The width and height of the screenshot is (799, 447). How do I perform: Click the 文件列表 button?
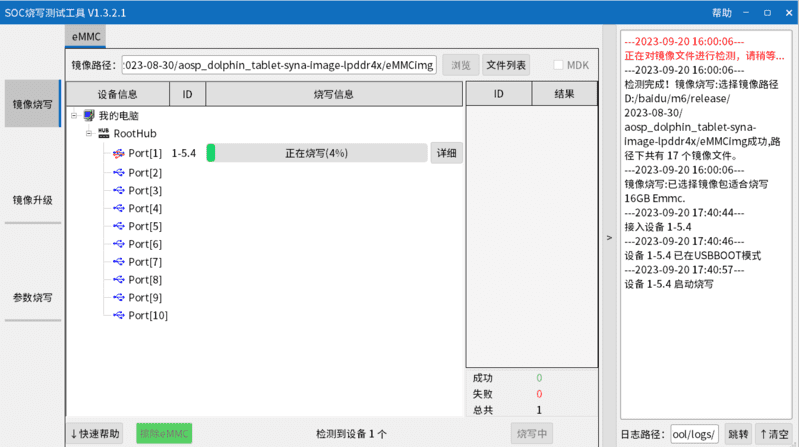coord(506,65)
